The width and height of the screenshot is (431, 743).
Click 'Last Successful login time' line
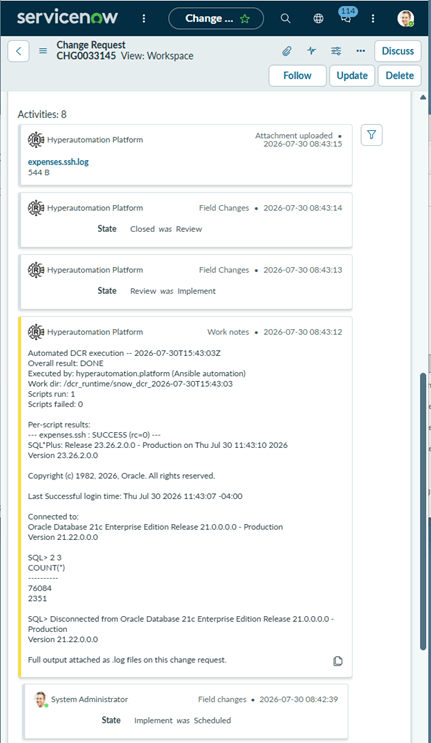pos(135,497)
